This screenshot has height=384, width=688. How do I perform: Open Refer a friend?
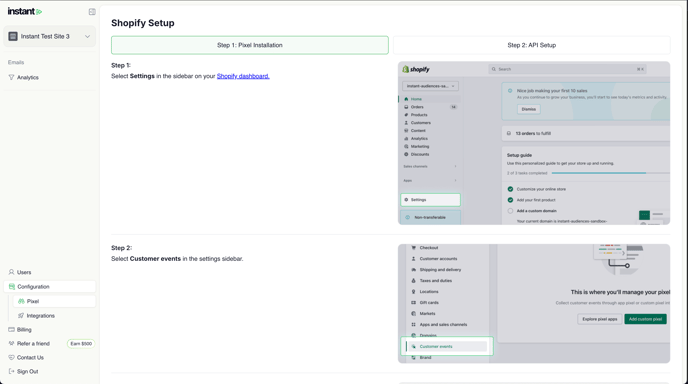point(33,344)
